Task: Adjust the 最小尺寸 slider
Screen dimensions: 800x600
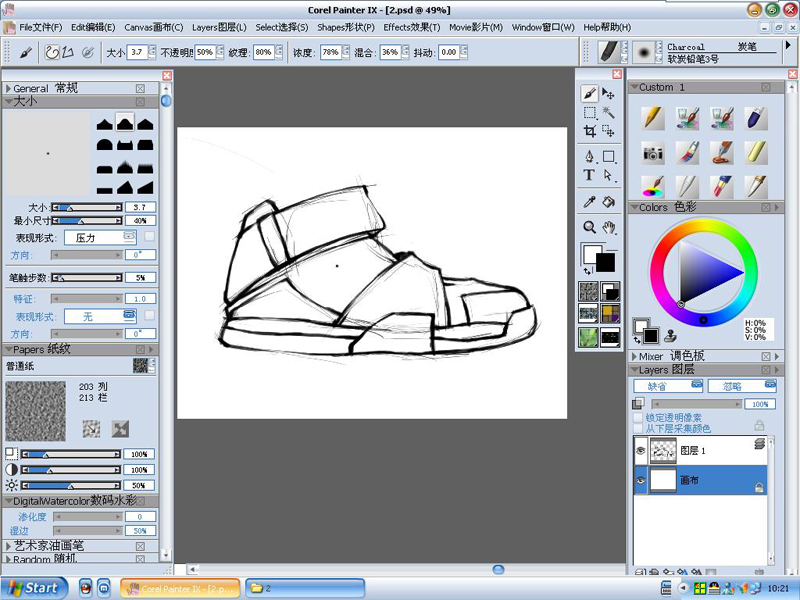Action: (87, 221)
